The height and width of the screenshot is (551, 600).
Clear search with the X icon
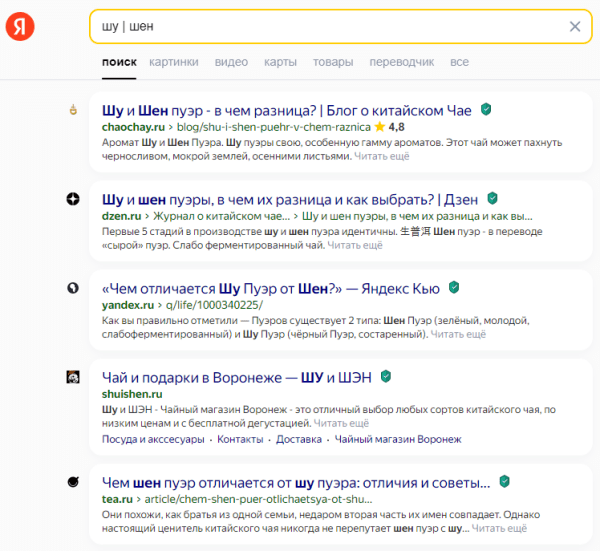(575, 27)
